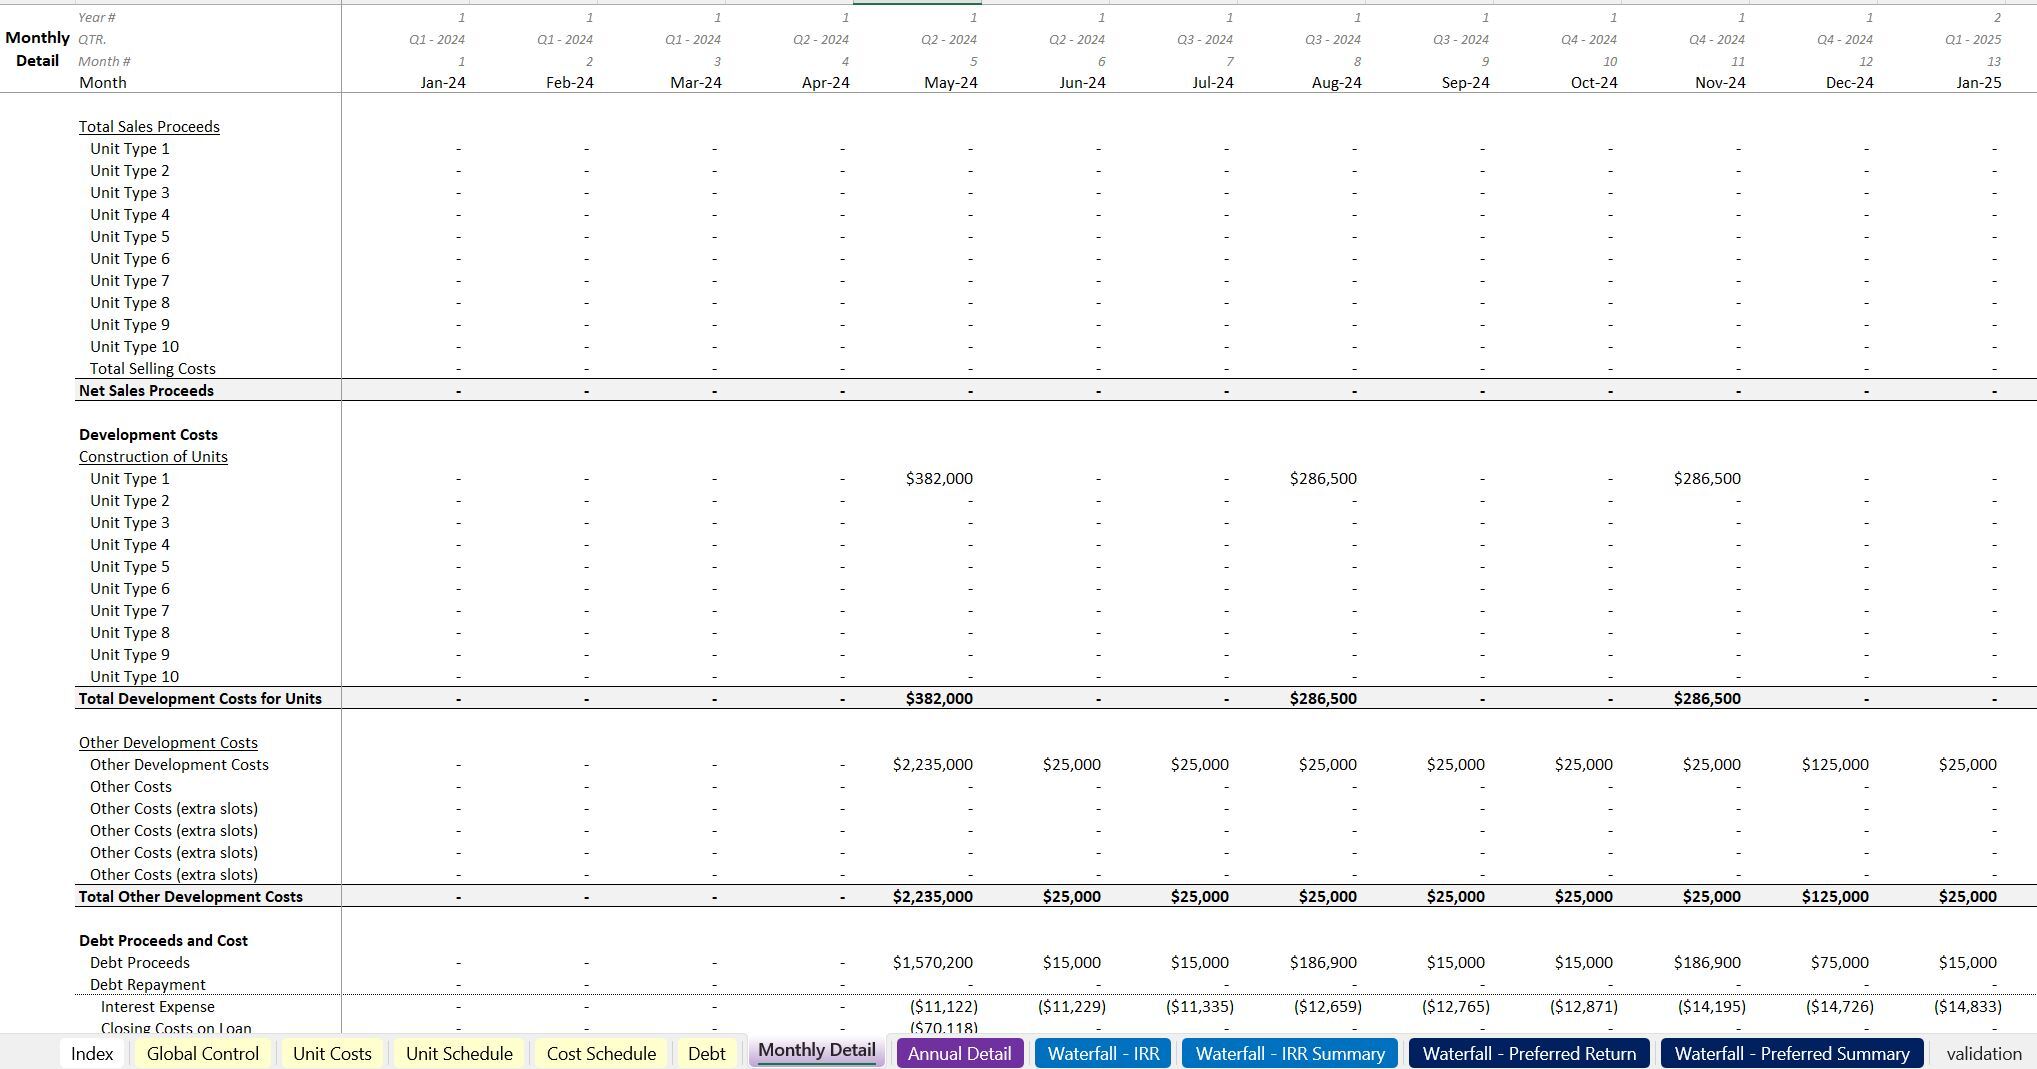Select the $75,000 Debt Proceeds cell
Screen dimensions: 2037x1069
(1840, 963)
